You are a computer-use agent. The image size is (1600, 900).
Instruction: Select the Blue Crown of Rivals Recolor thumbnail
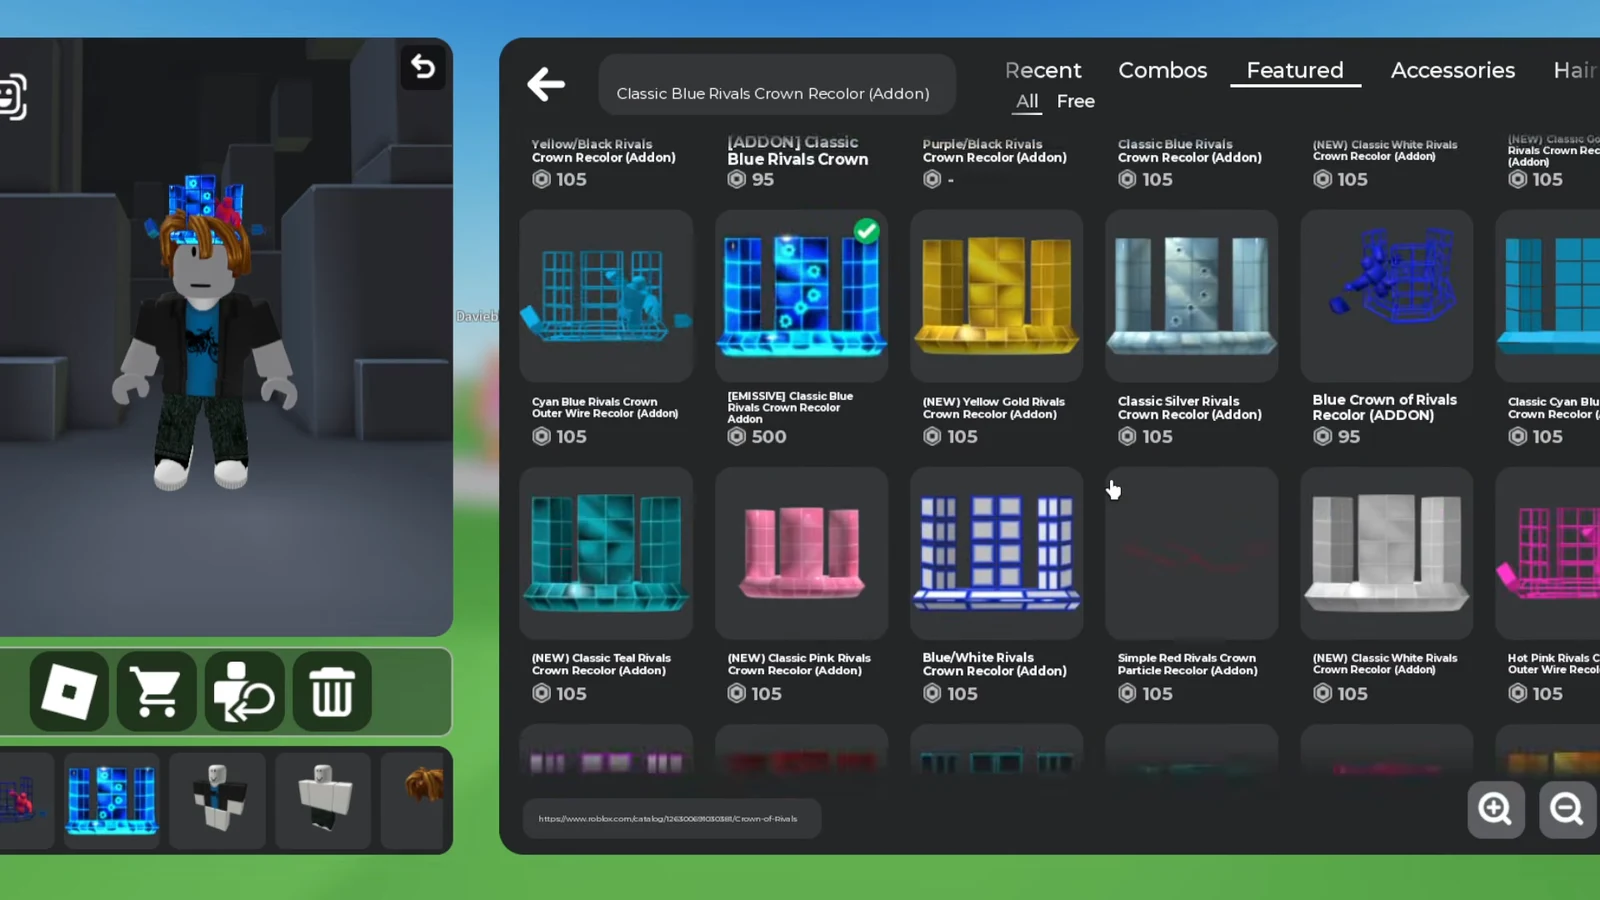tap(1386, 296)
